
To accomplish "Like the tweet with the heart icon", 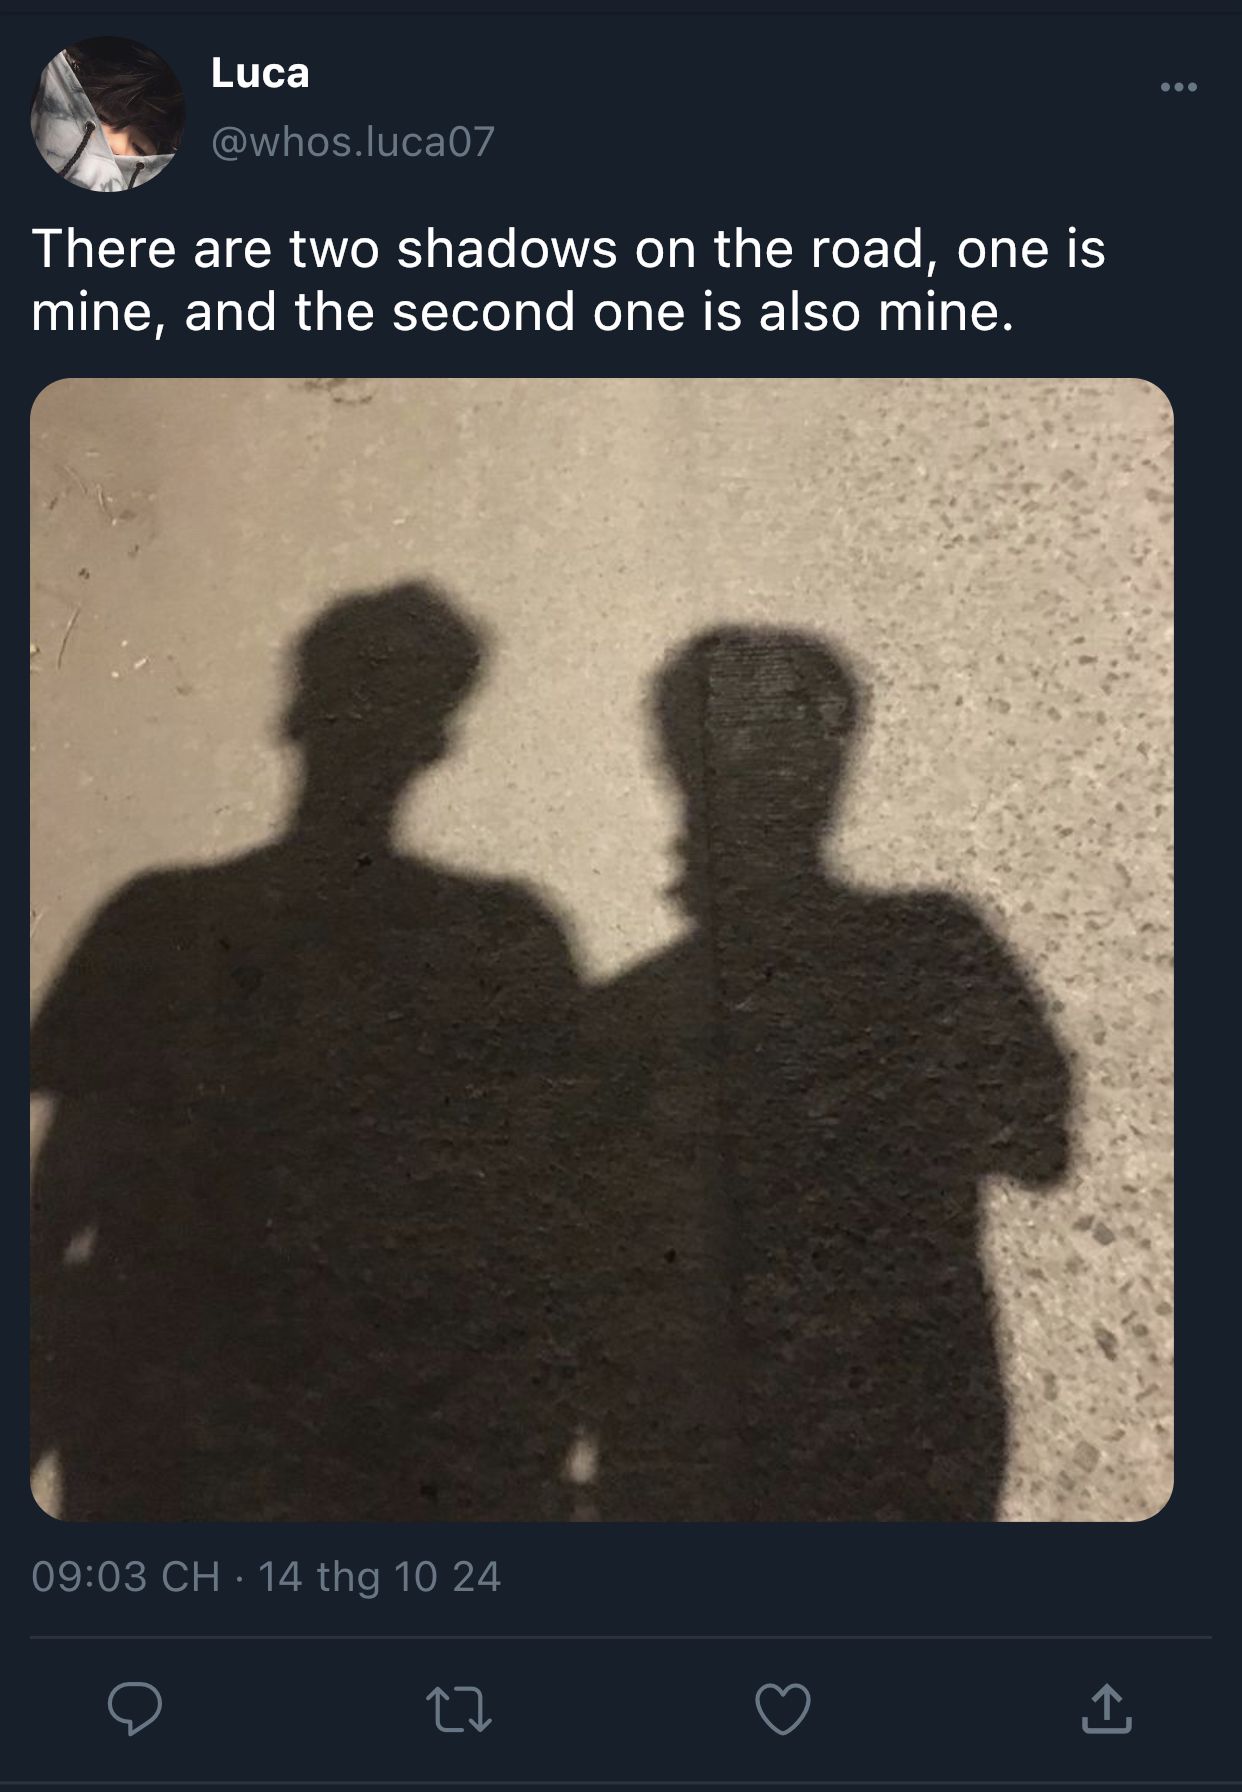I will point(783,1709).
